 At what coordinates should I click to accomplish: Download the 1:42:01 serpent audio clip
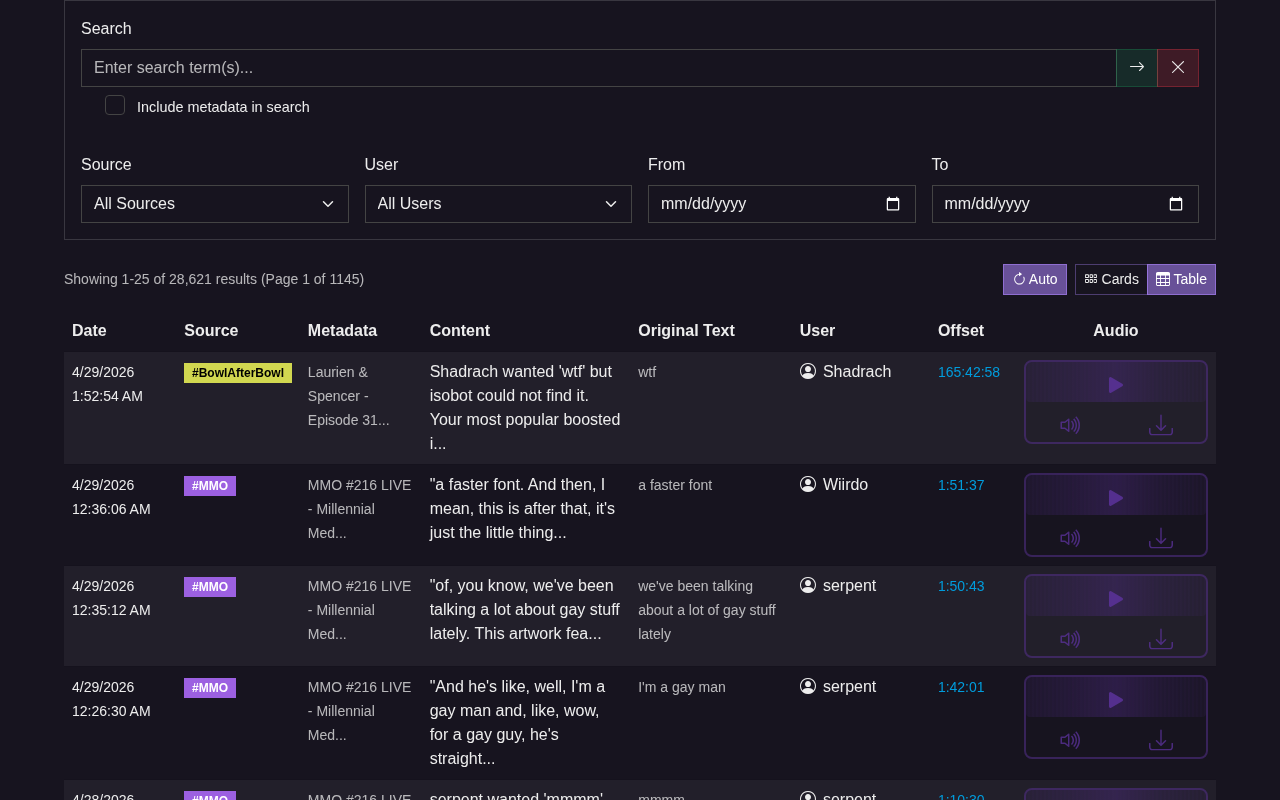tap(1160, 740)
